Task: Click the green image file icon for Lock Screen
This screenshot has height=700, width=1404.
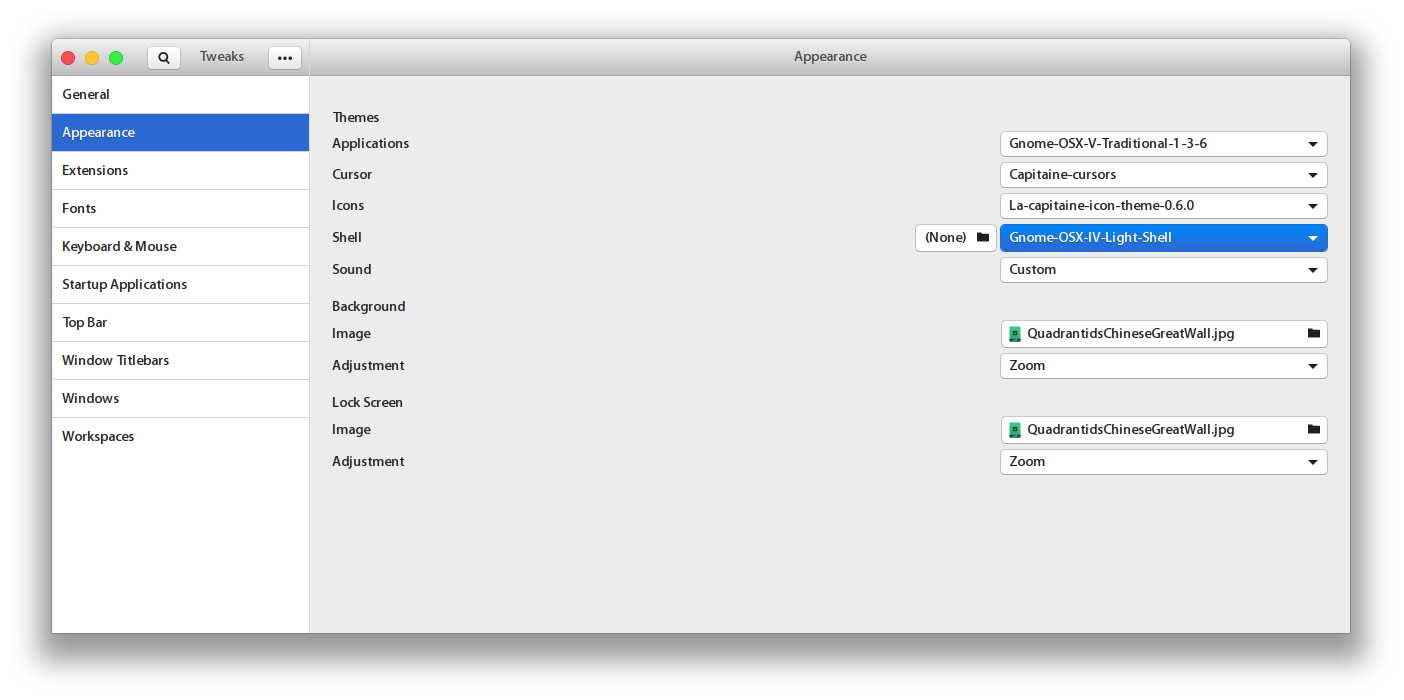Action: [x=1015, y=430]
